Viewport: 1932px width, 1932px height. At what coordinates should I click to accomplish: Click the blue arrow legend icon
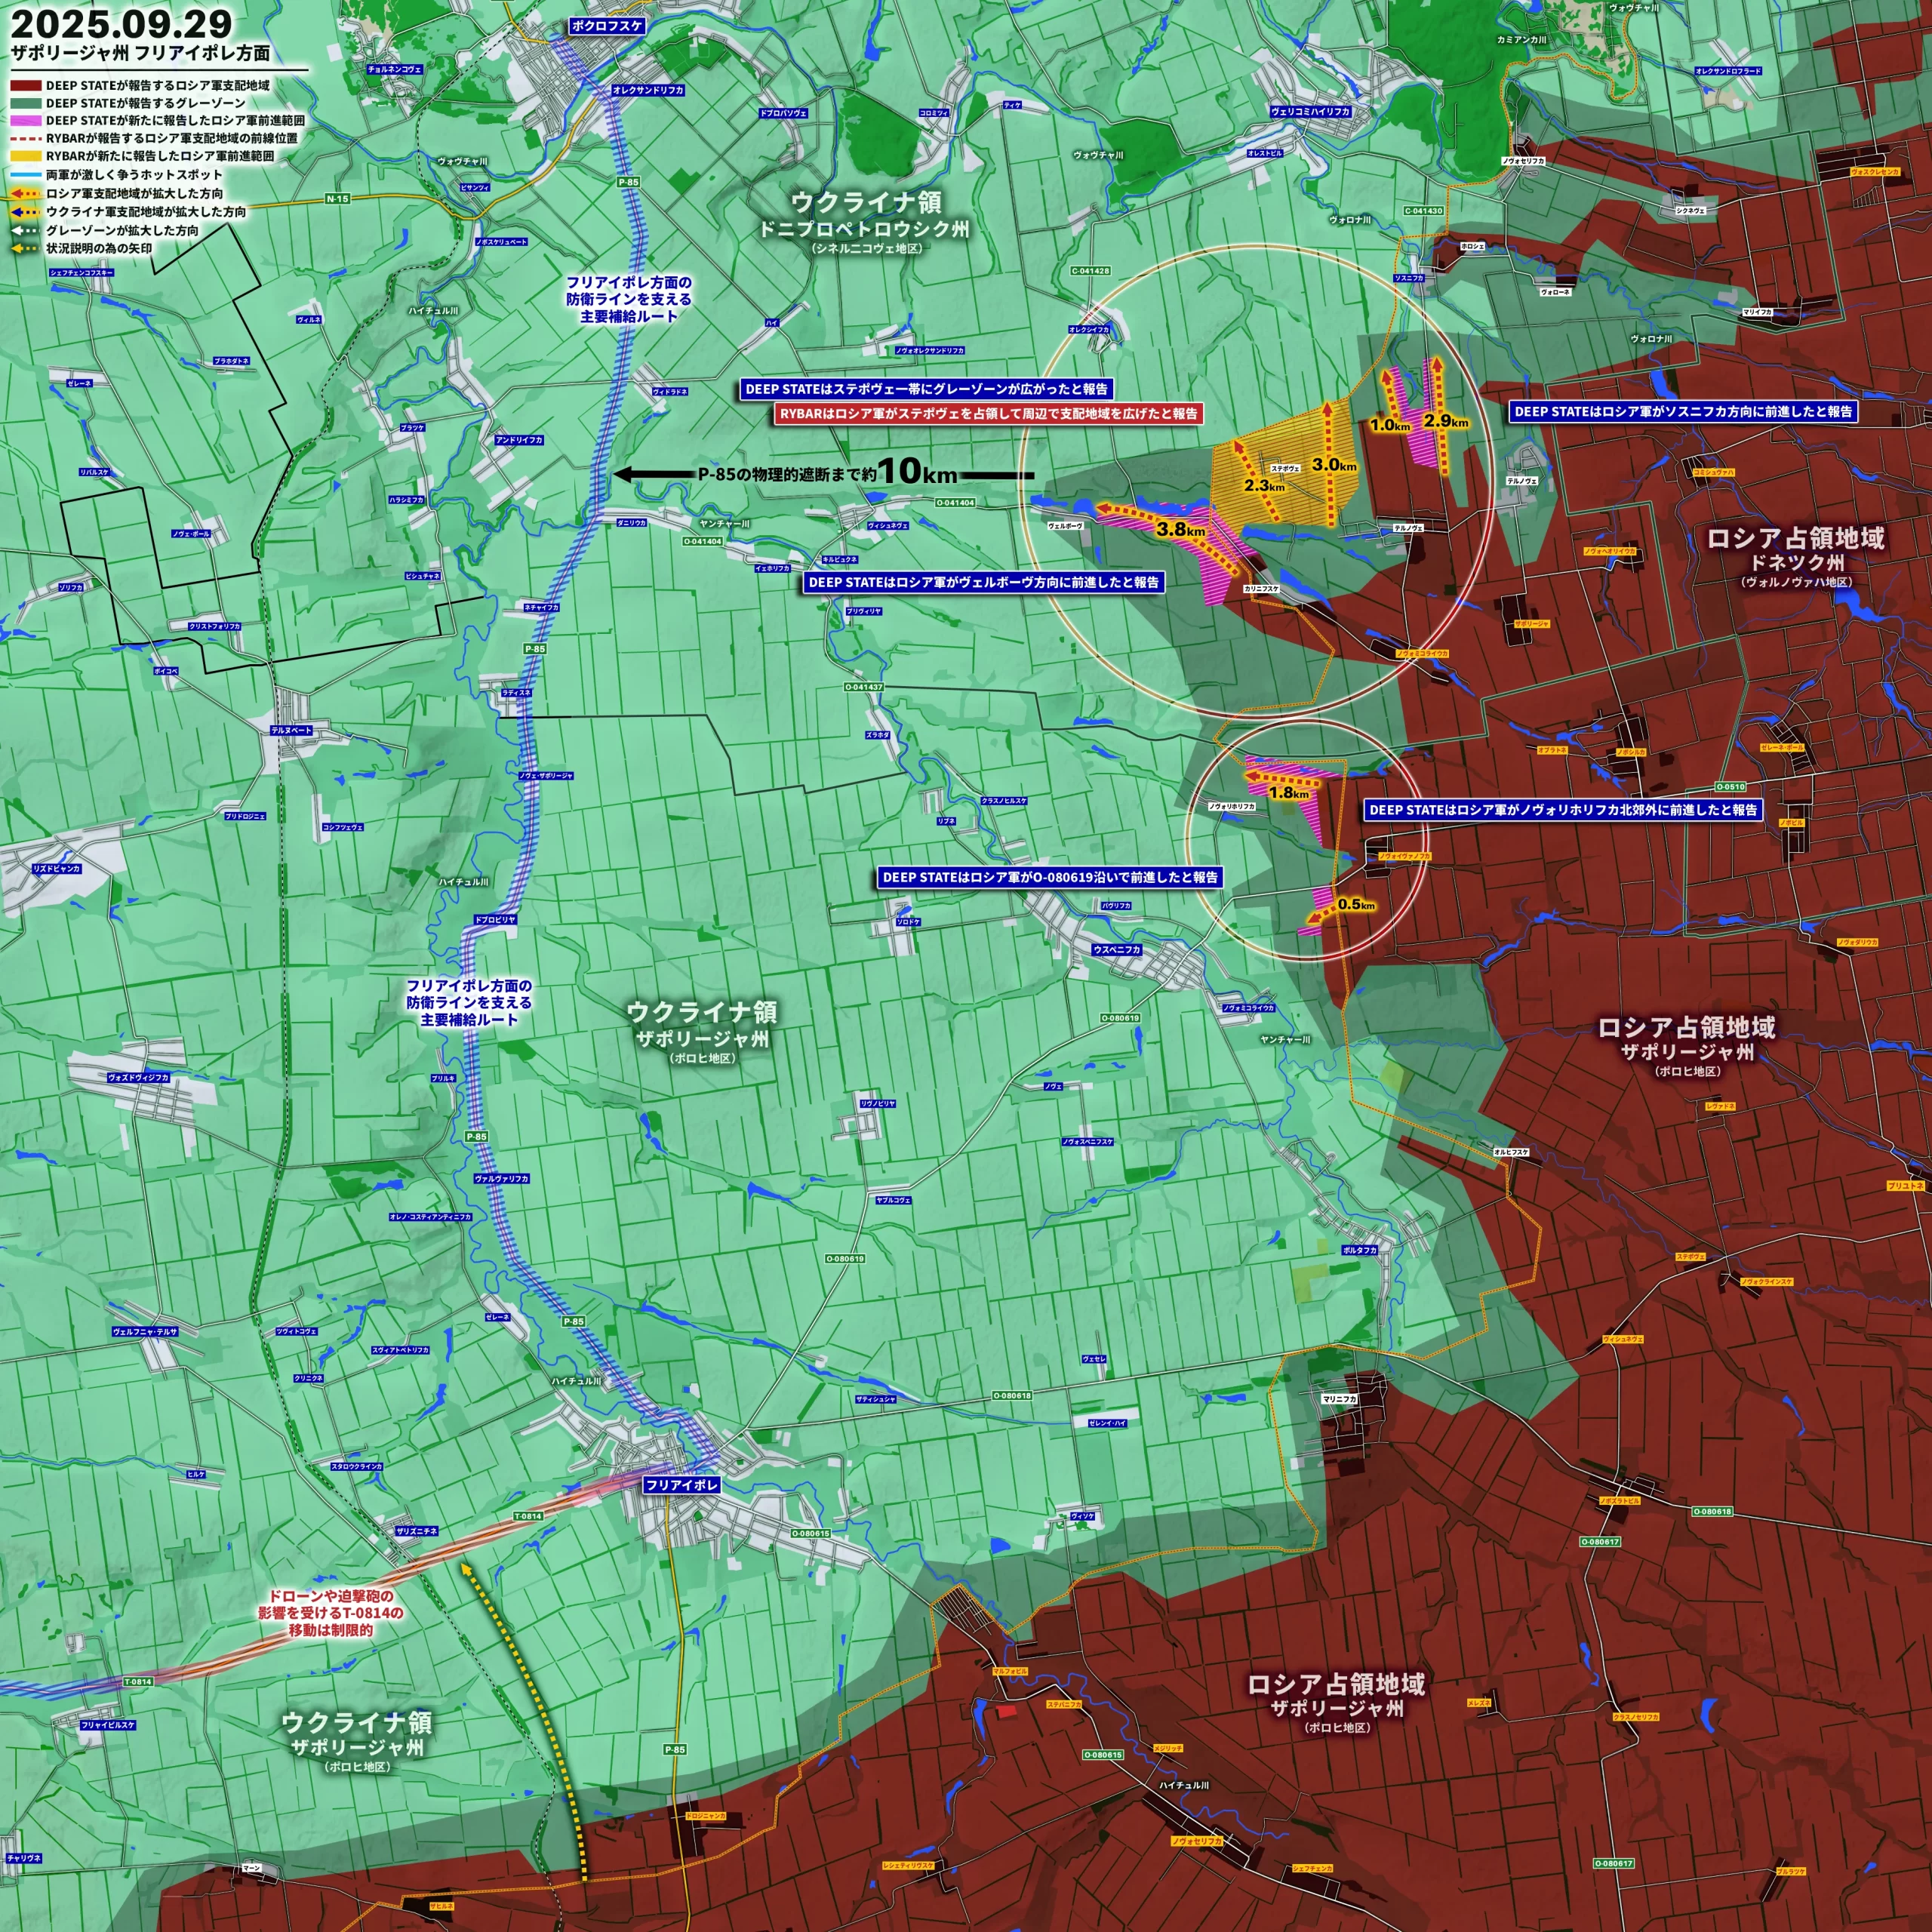pyautogui.click(x=25, y=212)
